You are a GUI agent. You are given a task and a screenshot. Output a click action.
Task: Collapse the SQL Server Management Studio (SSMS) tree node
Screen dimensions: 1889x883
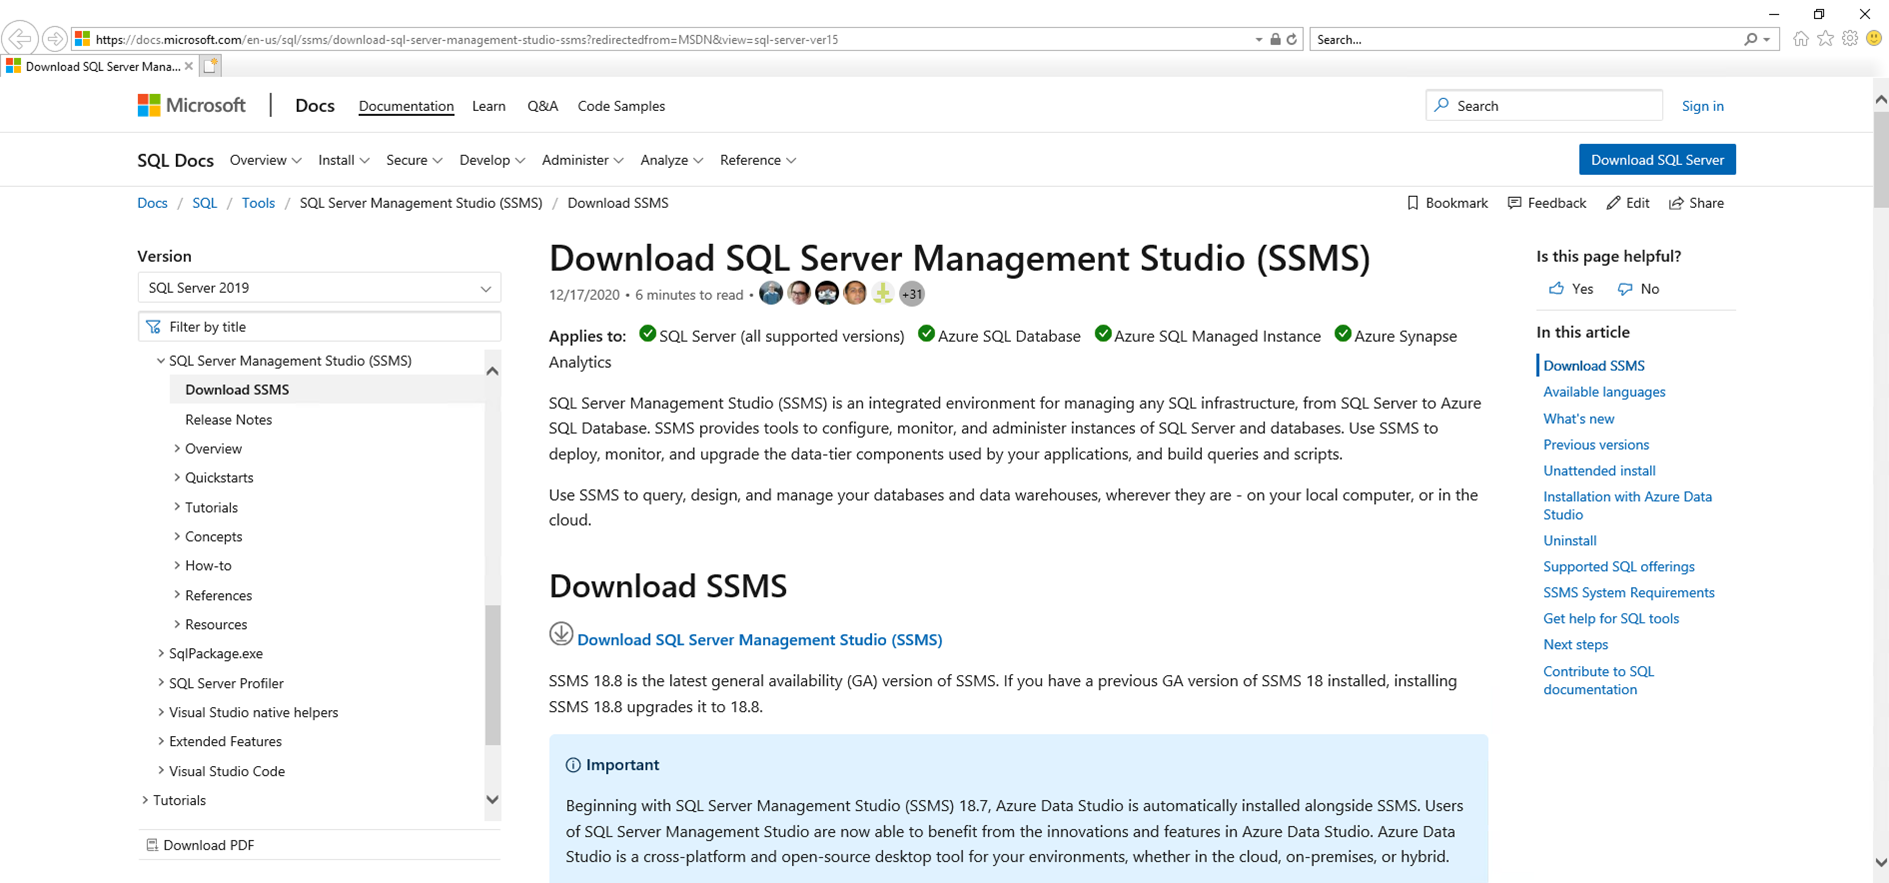(x=160, y=361)
